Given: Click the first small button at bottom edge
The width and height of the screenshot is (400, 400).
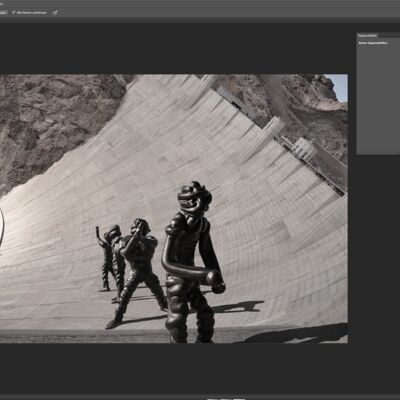Looking at the screenshot, I should (212, 399).
